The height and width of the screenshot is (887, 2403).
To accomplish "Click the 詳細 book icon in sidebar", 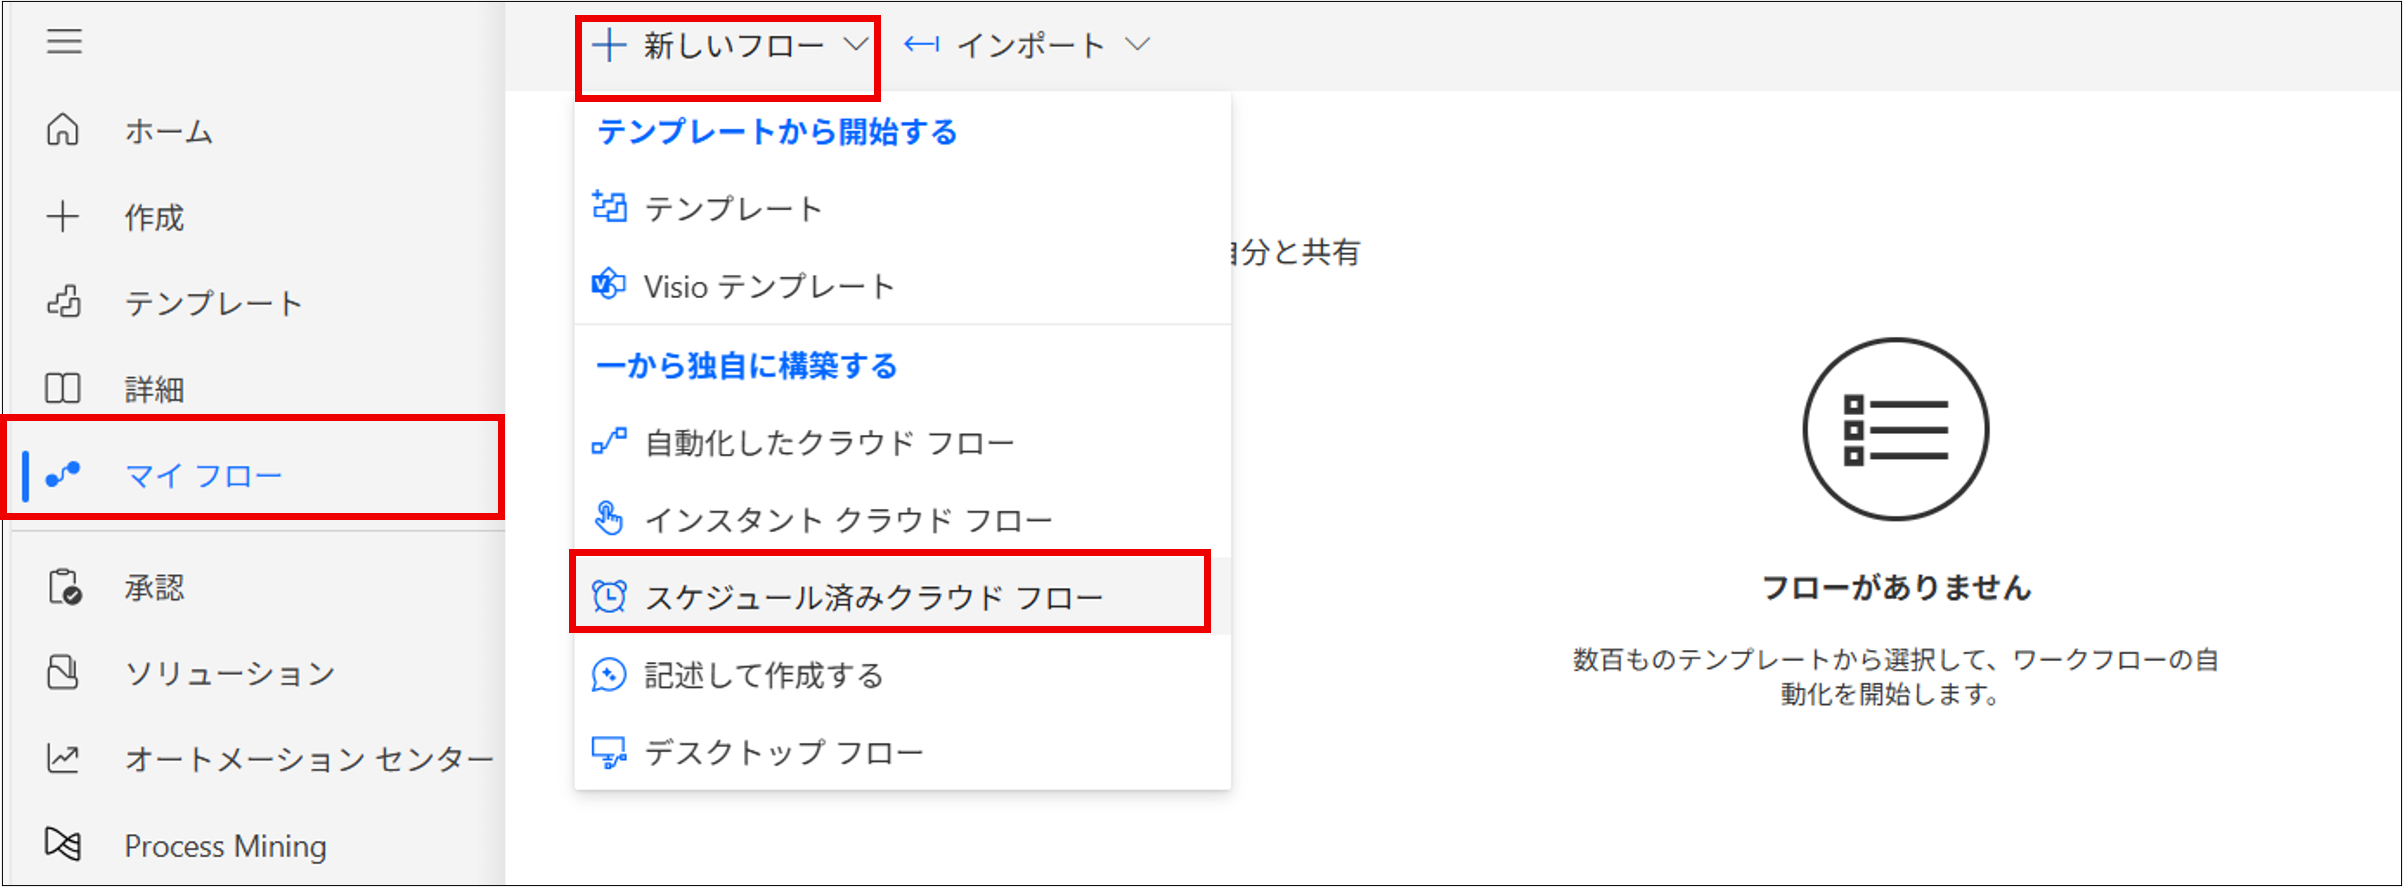I will pos(63,388).
